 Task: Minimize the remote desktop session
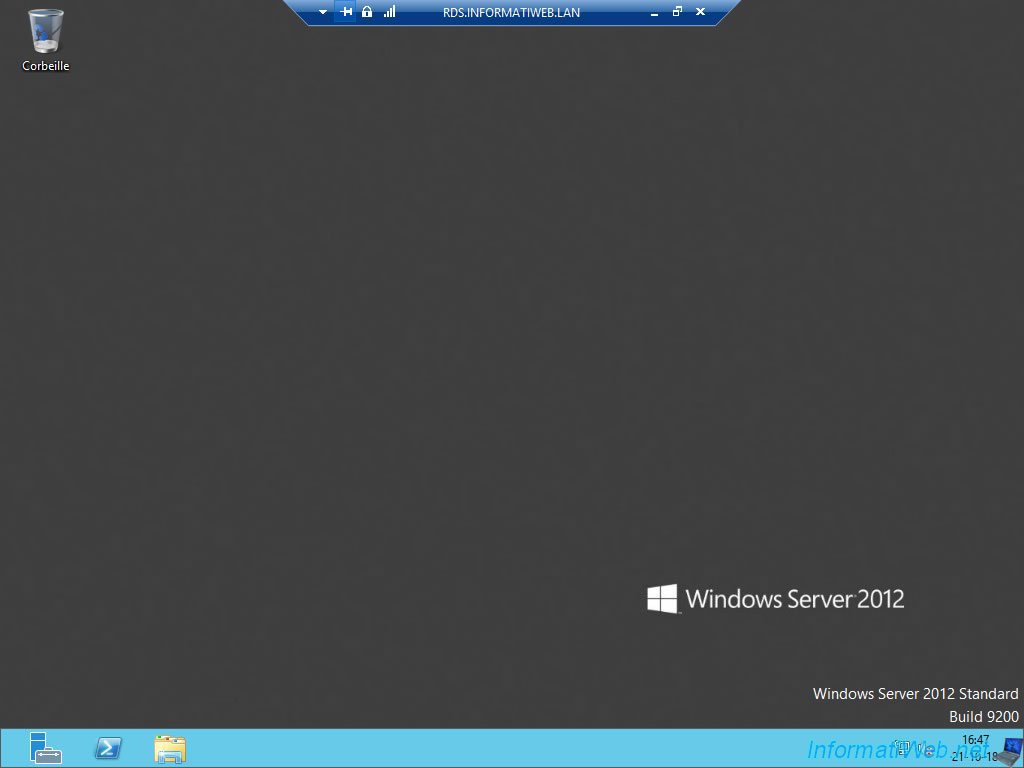(x=654, y=12)
